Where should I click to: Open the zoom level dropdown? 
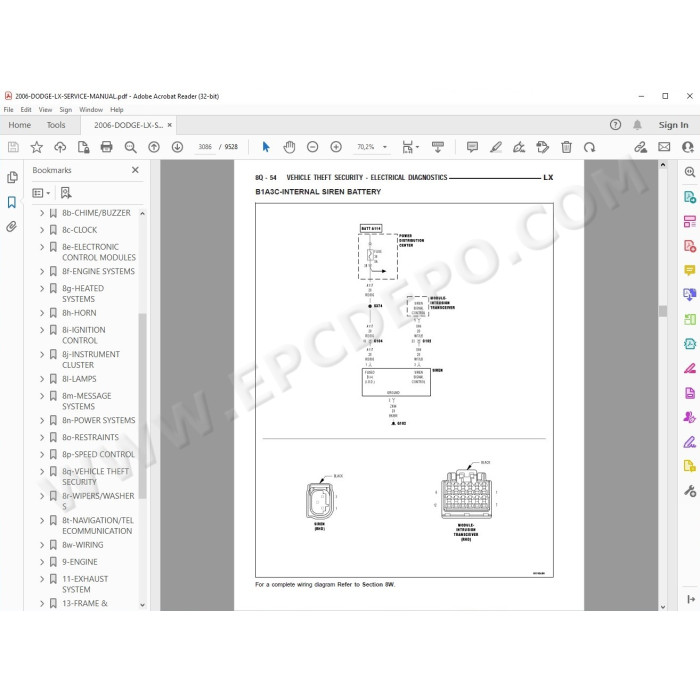pos(384,147)
